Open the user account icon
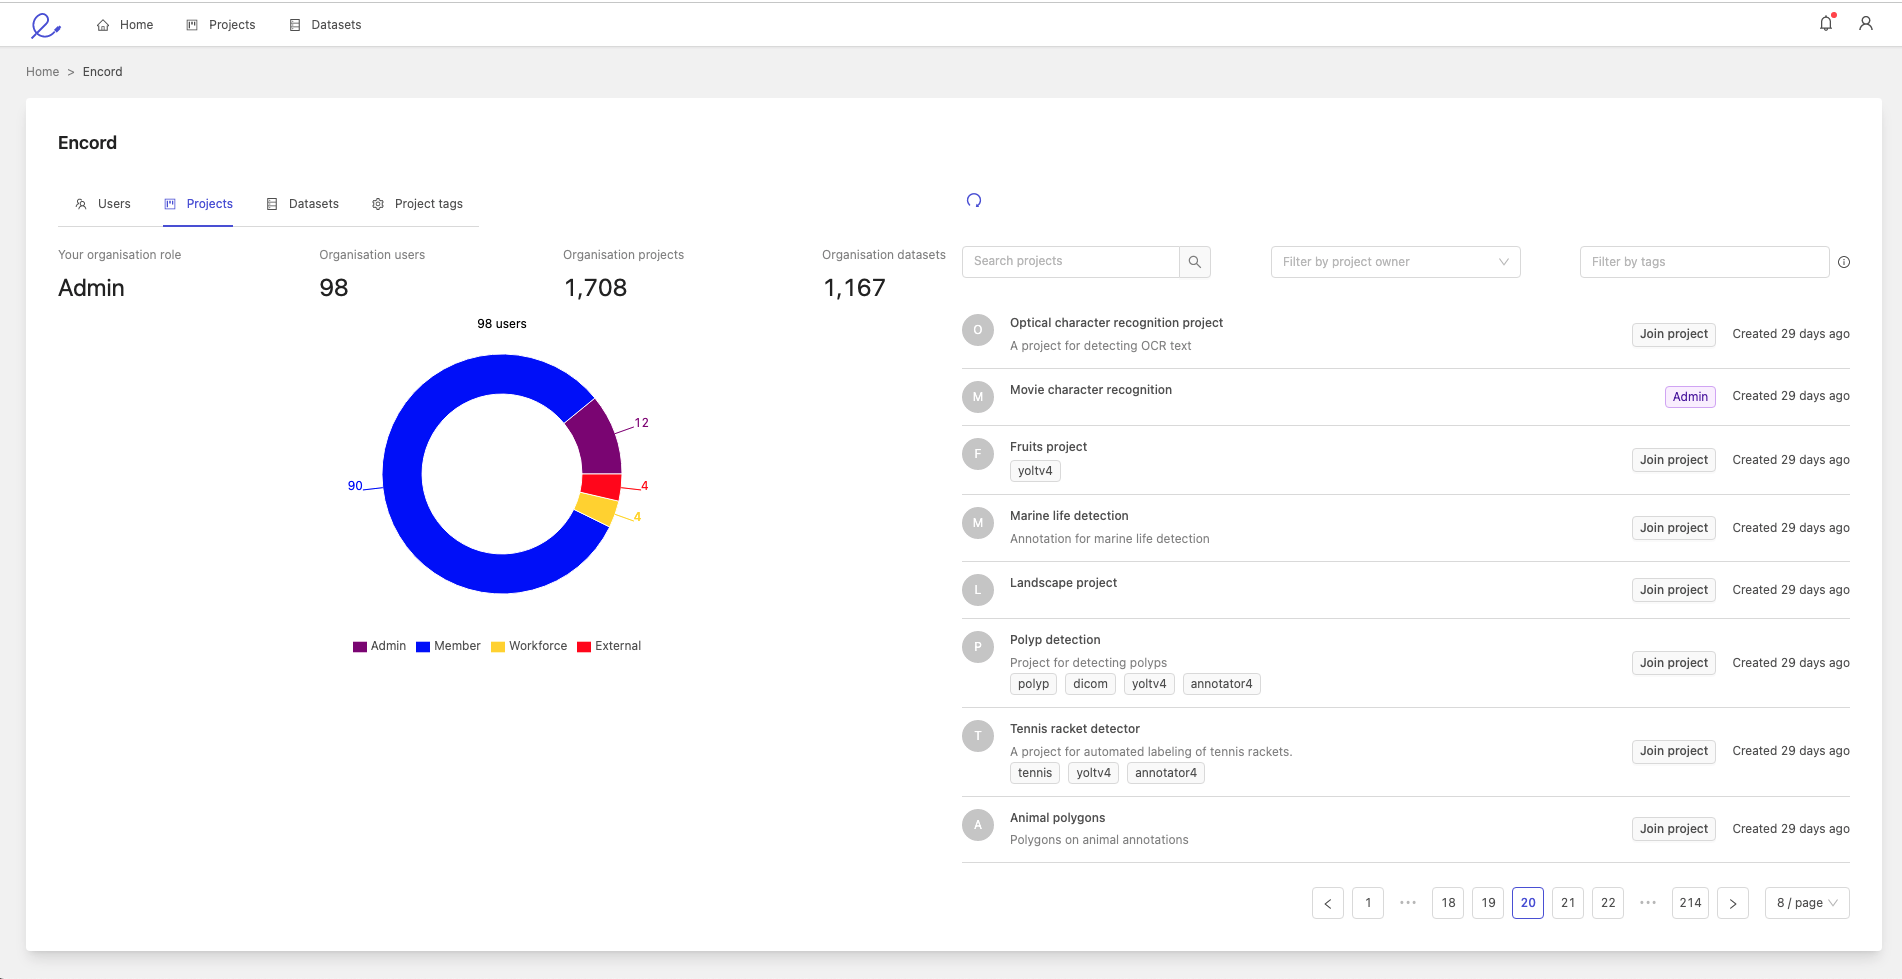1902x979 pixels. (1866, 23)
